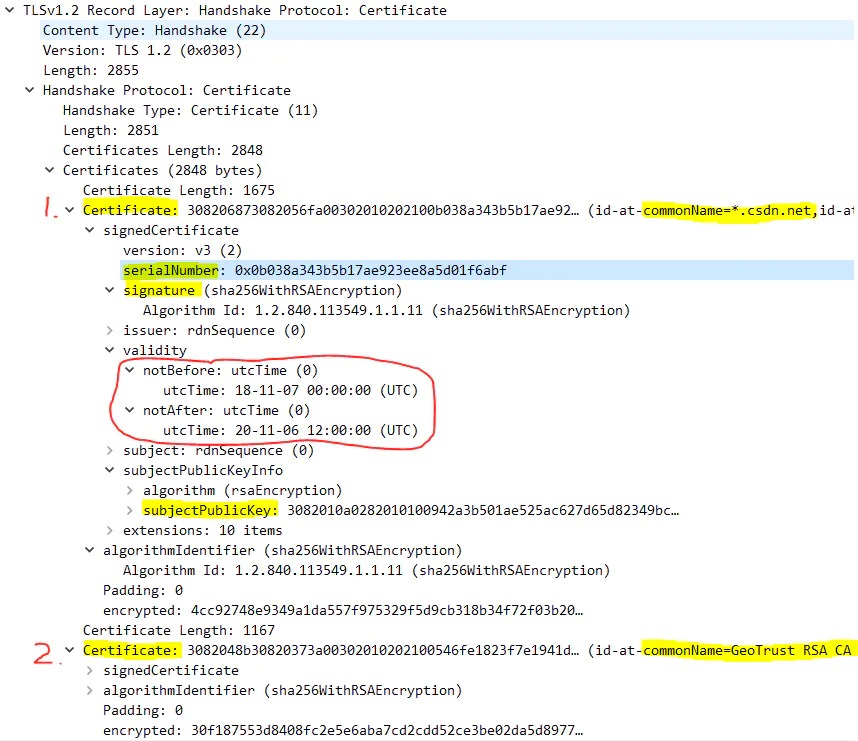Collapse the first Certificate with *.csdn.net
This screenshot has width=858, height=741.
click(69, 210)
